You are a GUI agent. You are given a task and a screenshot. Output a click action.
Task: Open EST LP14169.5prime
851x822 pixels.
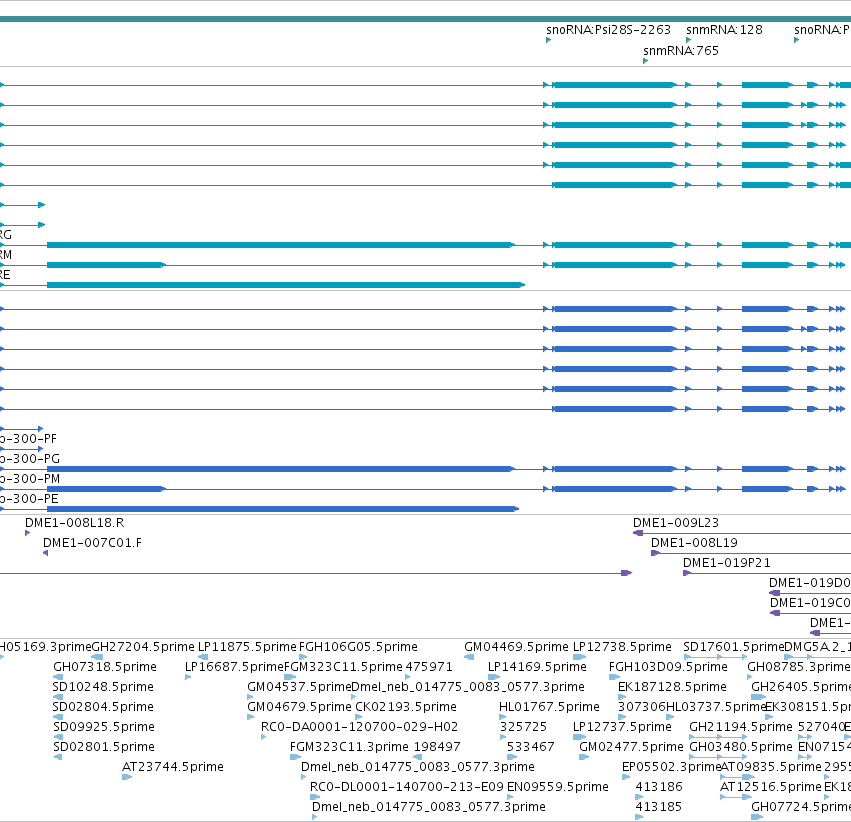click(537, 667)
